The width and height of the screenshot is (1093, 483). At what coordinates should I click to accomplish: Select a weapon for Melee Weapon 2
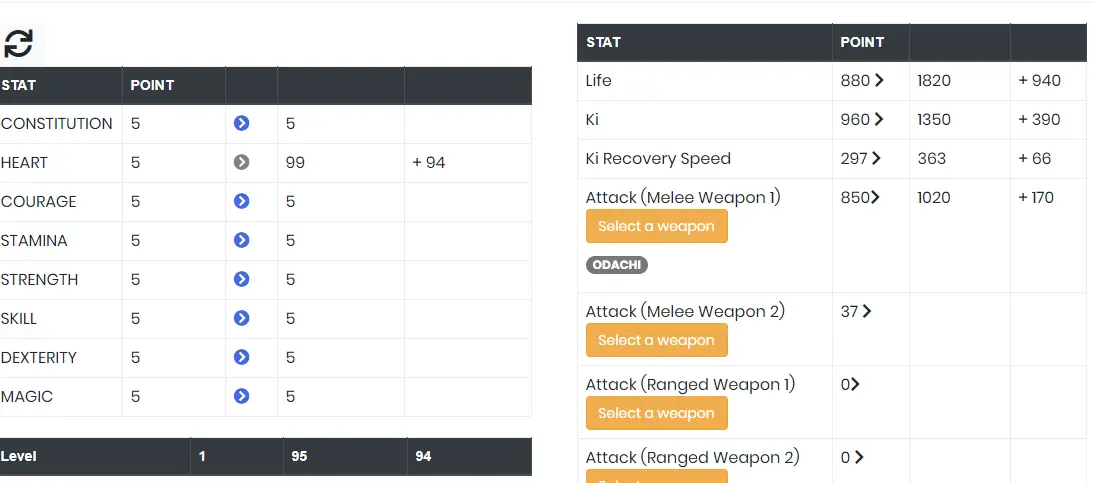(656, 340)
